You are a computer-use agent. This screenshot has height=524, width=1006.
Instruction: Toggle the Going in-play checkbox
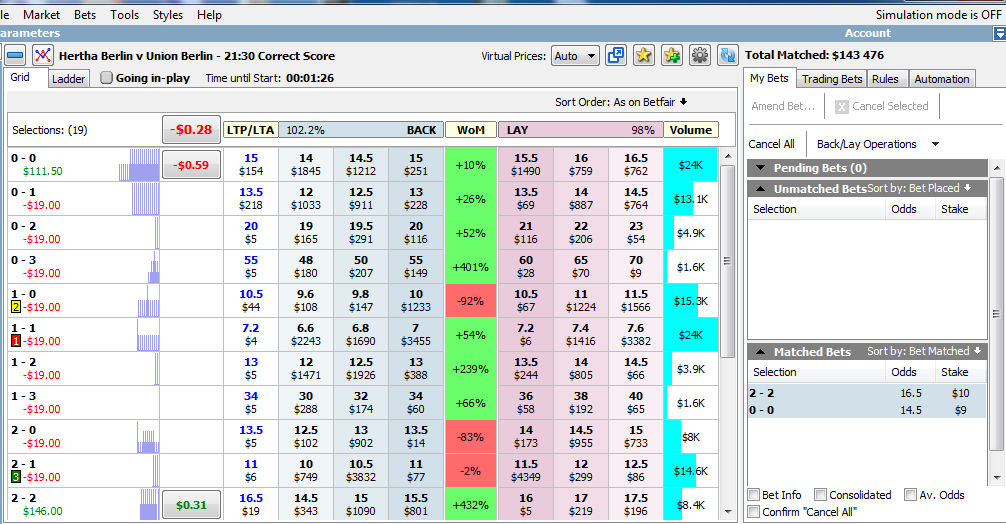point(107,78)
